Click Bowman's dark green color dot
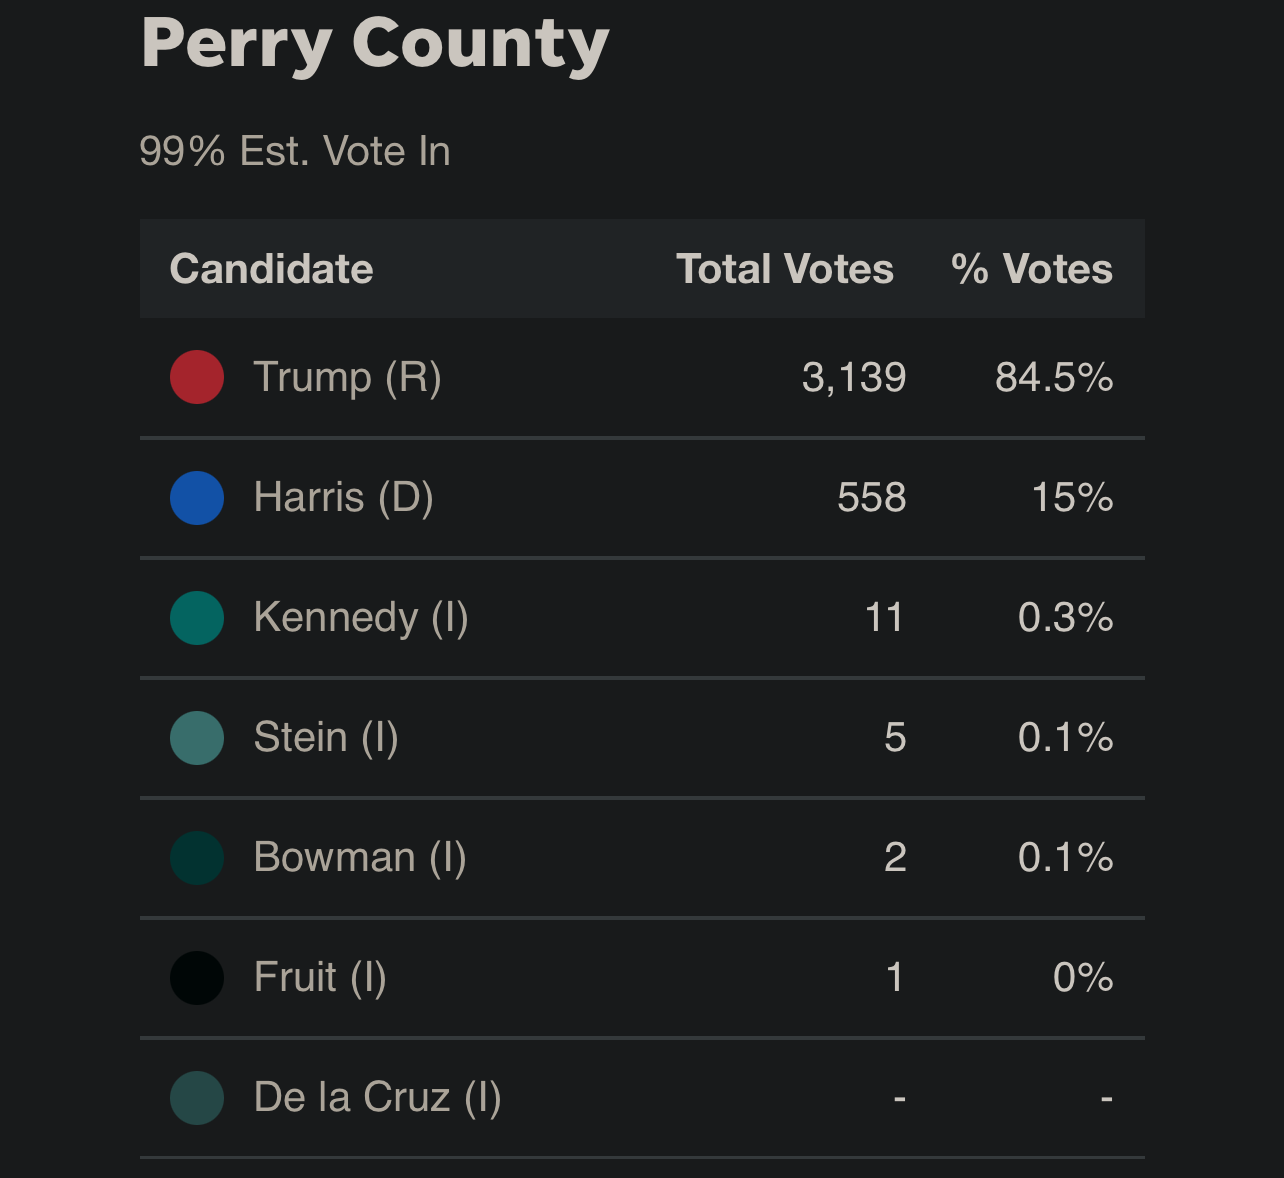 tap(197, 858)
